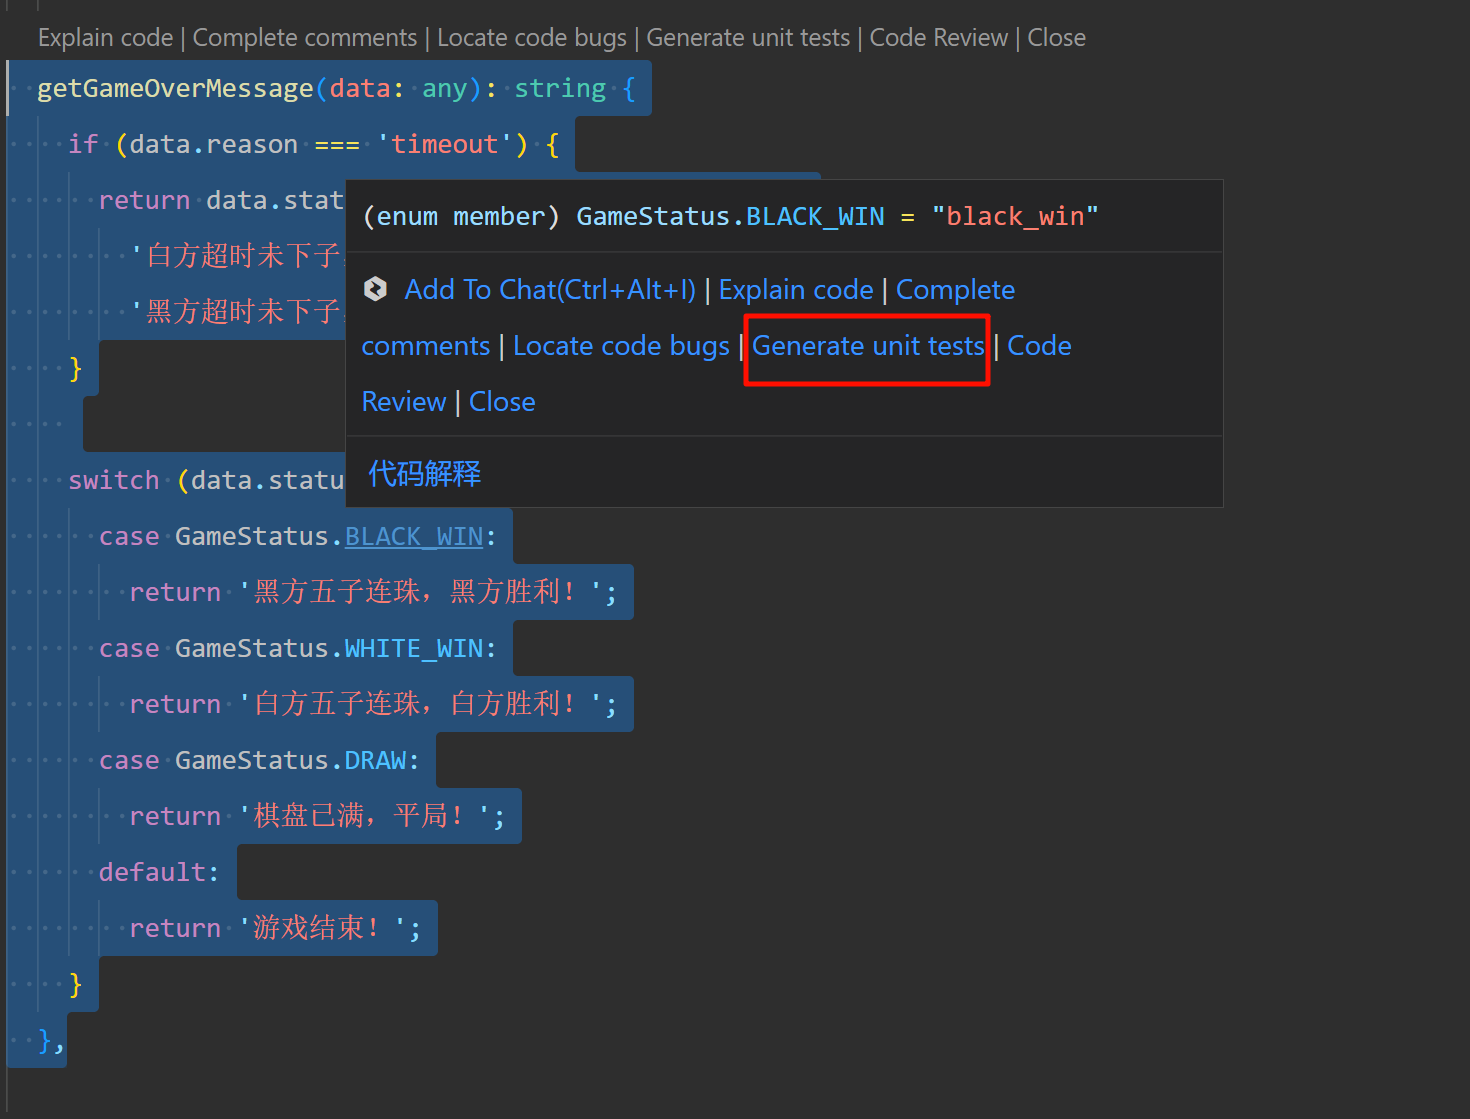Click DRAW in the GameStatus case line
Viewport: 1470px width, 1119px height.
click(x=375, y=761)
